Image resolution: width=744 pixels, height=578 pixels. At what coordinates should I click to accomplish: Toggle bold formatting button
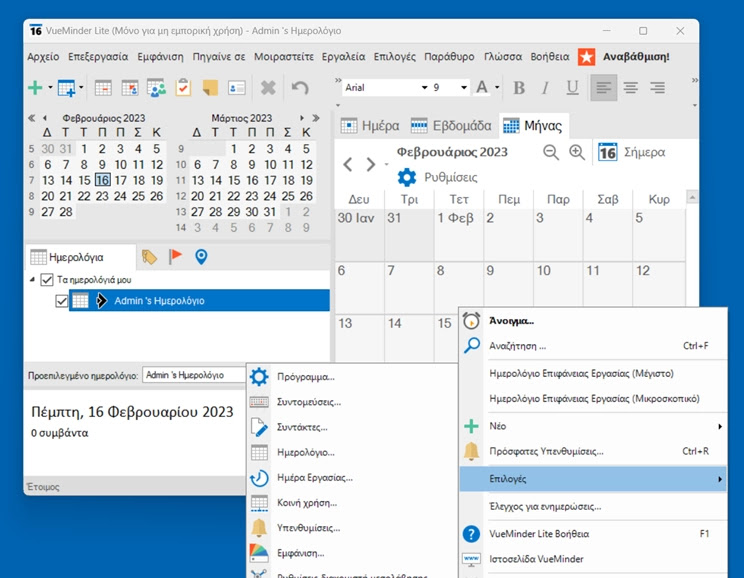(519, 88)
